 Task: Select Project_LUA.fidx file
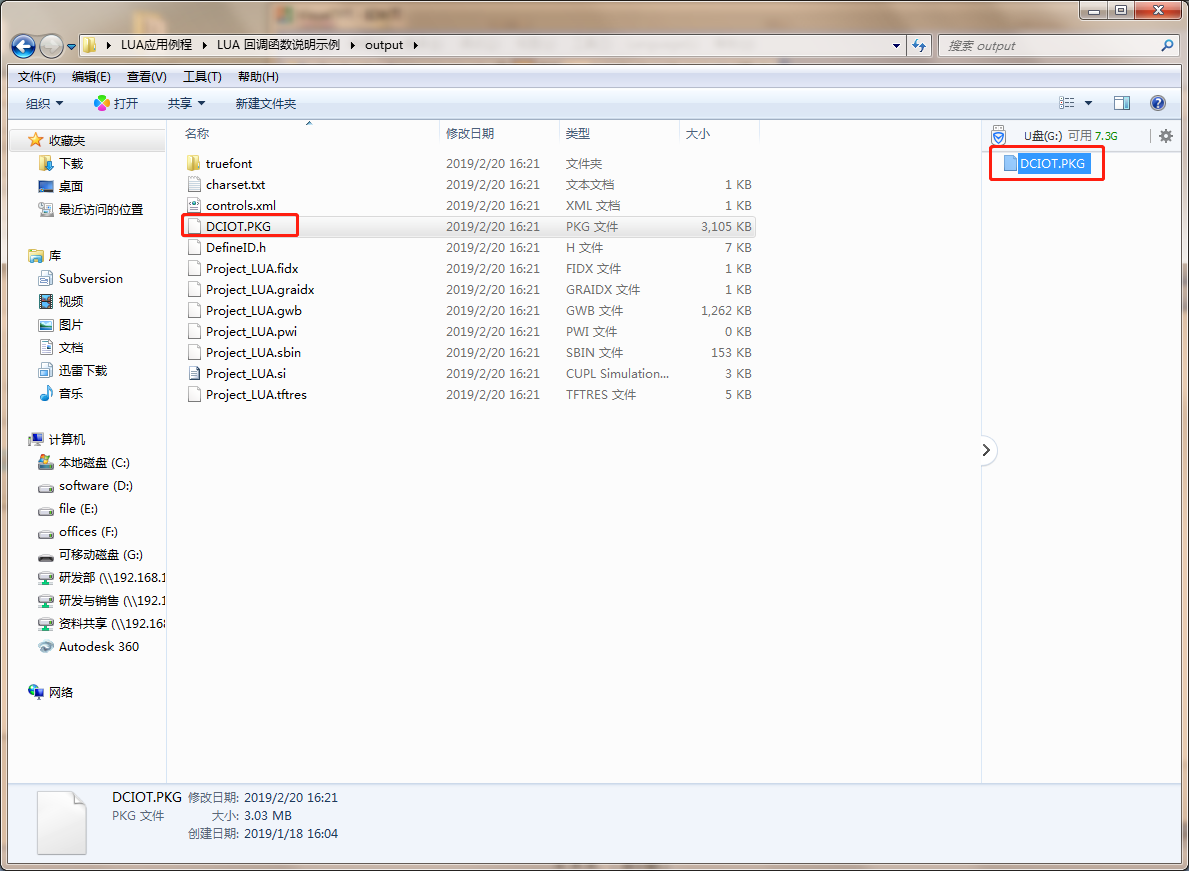click(252, 268)
